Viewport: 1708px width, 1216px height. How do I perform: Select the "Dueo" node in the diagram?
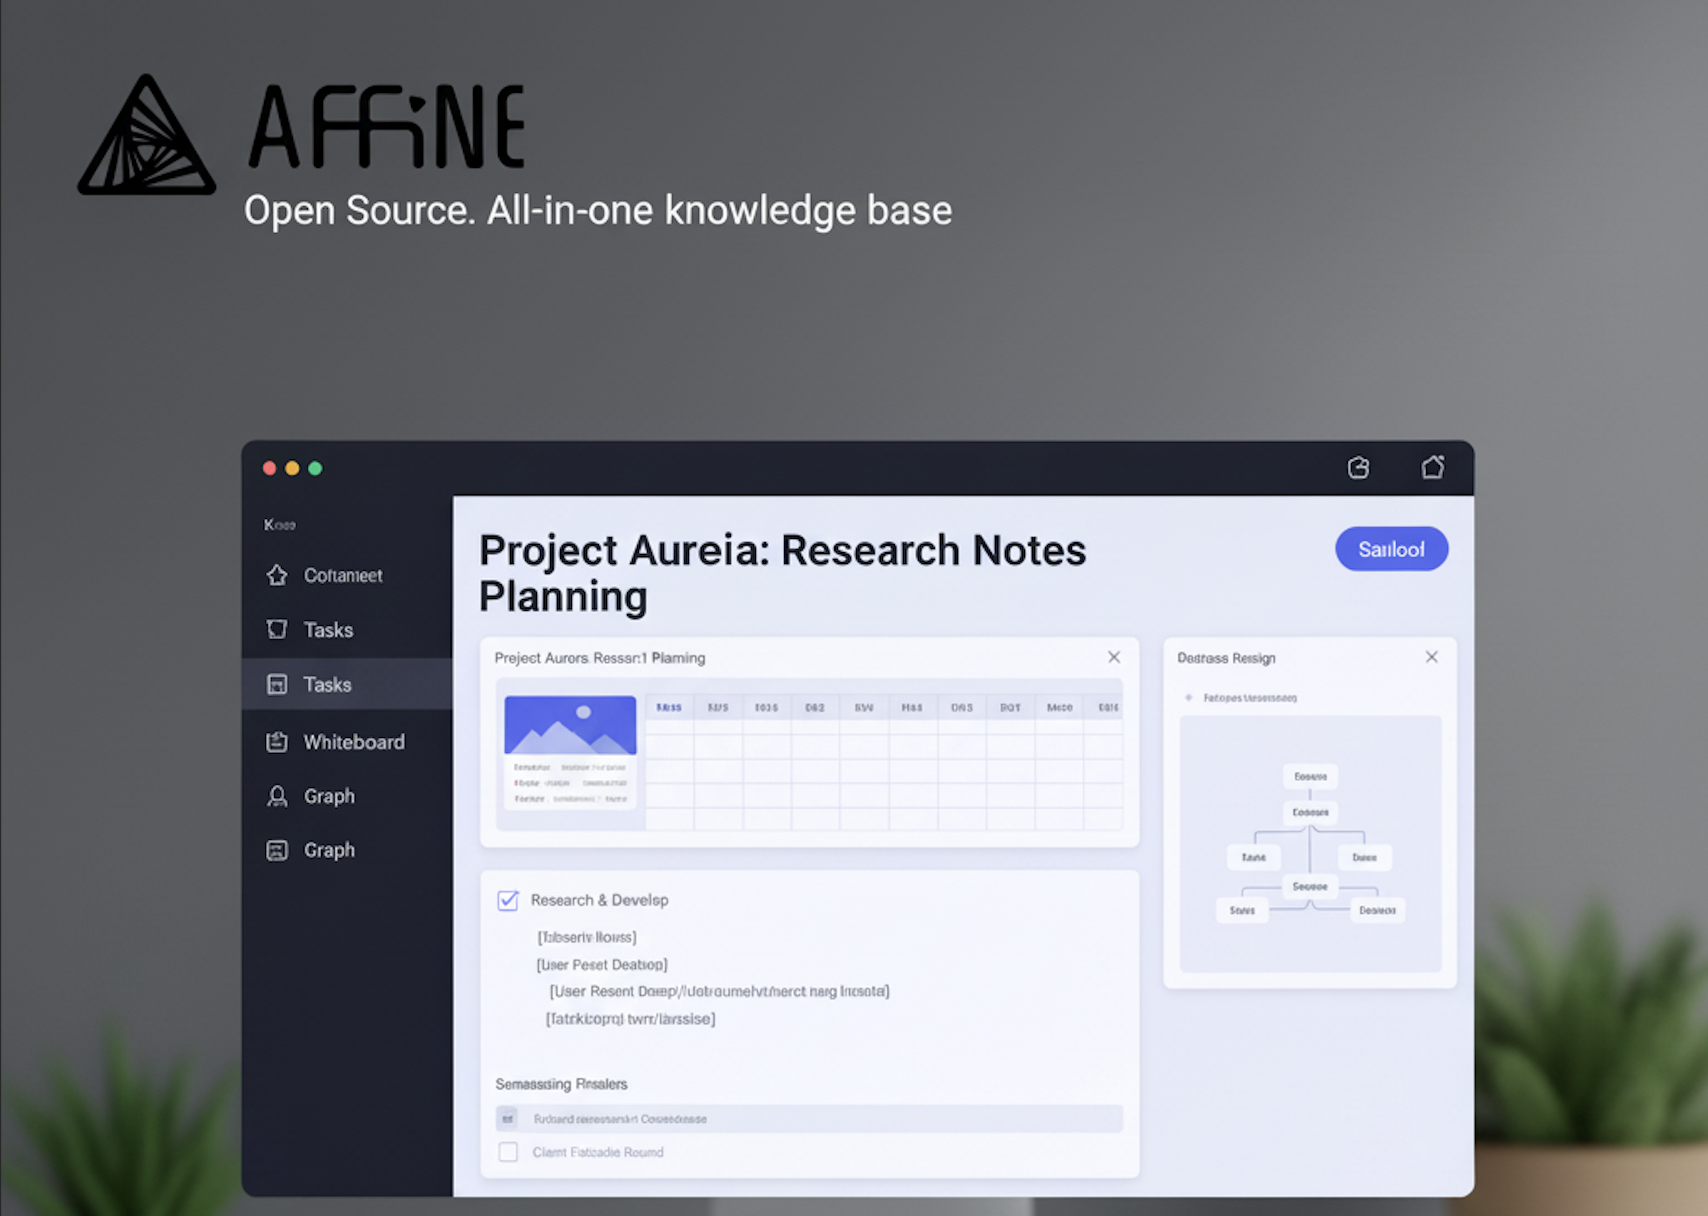click(x=1364, y=857)
